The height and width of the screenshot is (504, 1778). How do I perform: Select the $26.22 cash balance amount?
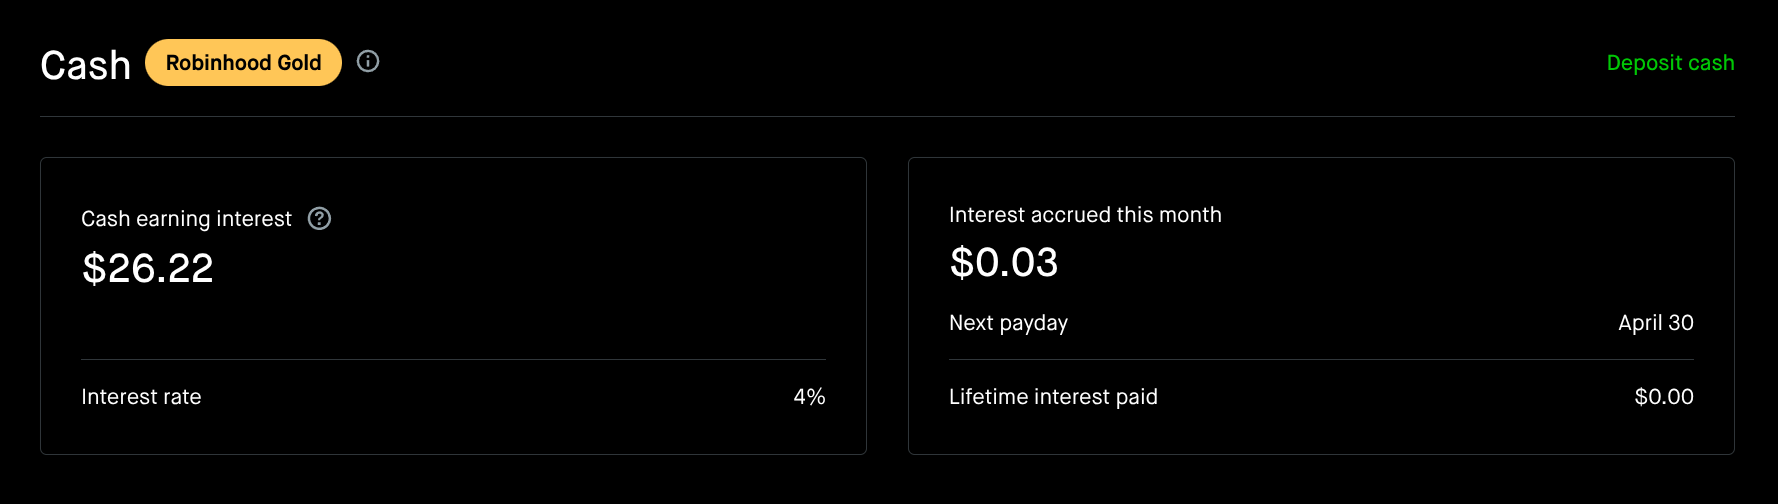coord(148,268)
